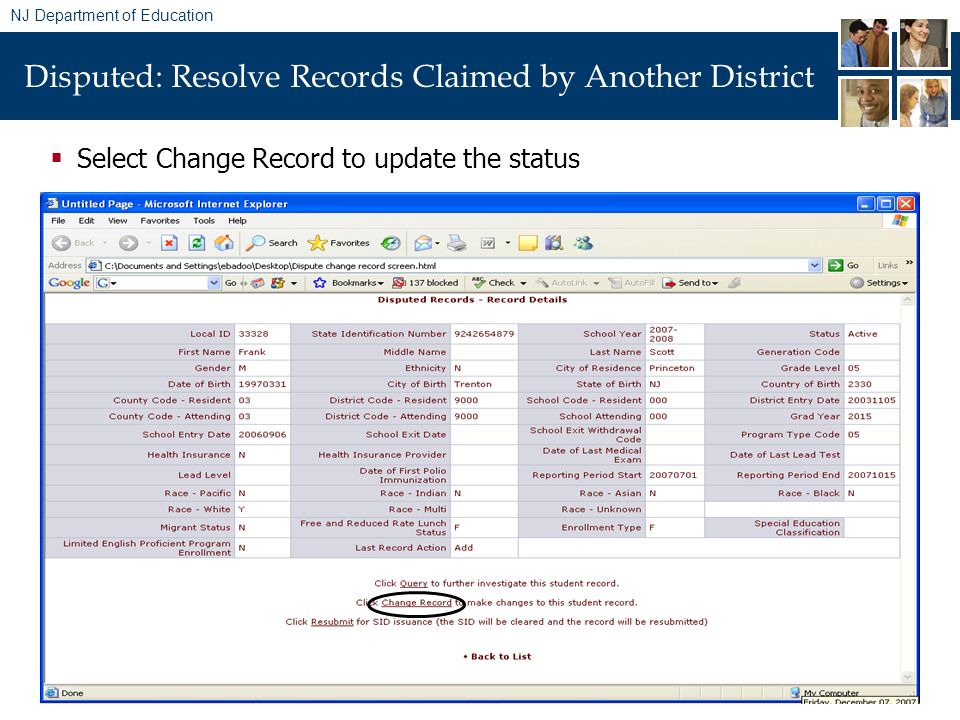Click AutoFill toolbar item
This screenshot has height=720, width=960.
(x=632, y=283)
